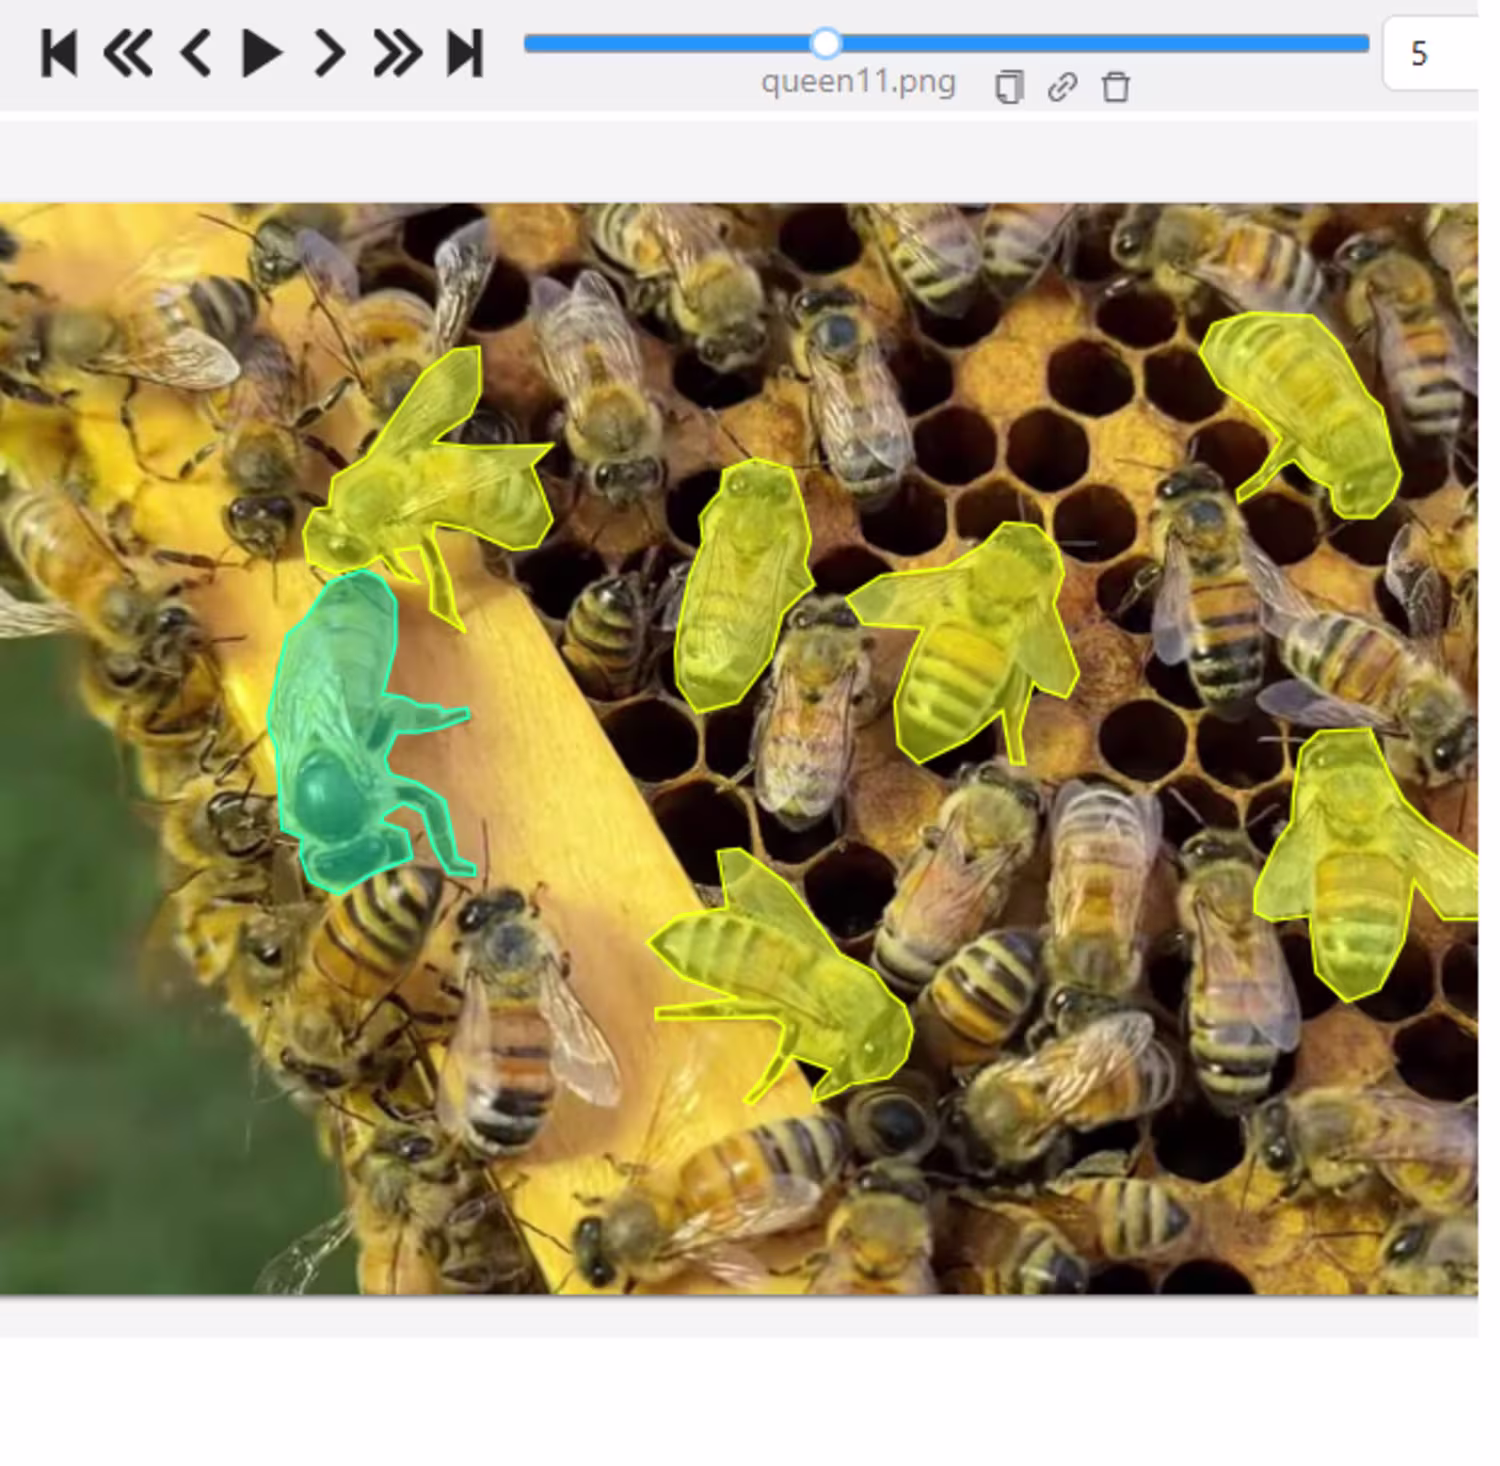Click the Play button
This screenshot has width=1500, height=1466.
coord(262,53)
